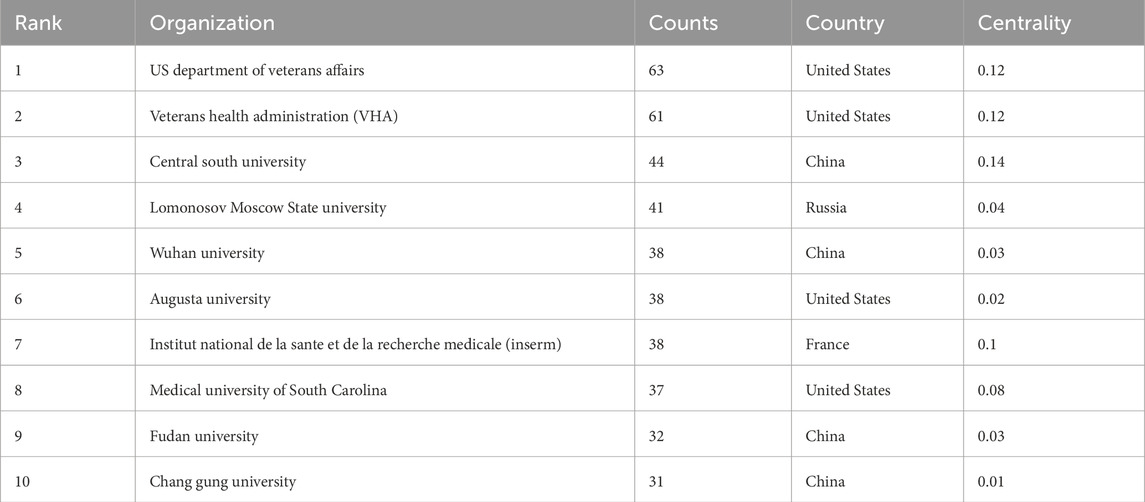This screenshot has height=502, width=1145.
Task: Click the Organization column header
Action: click(x=212, y=23)
